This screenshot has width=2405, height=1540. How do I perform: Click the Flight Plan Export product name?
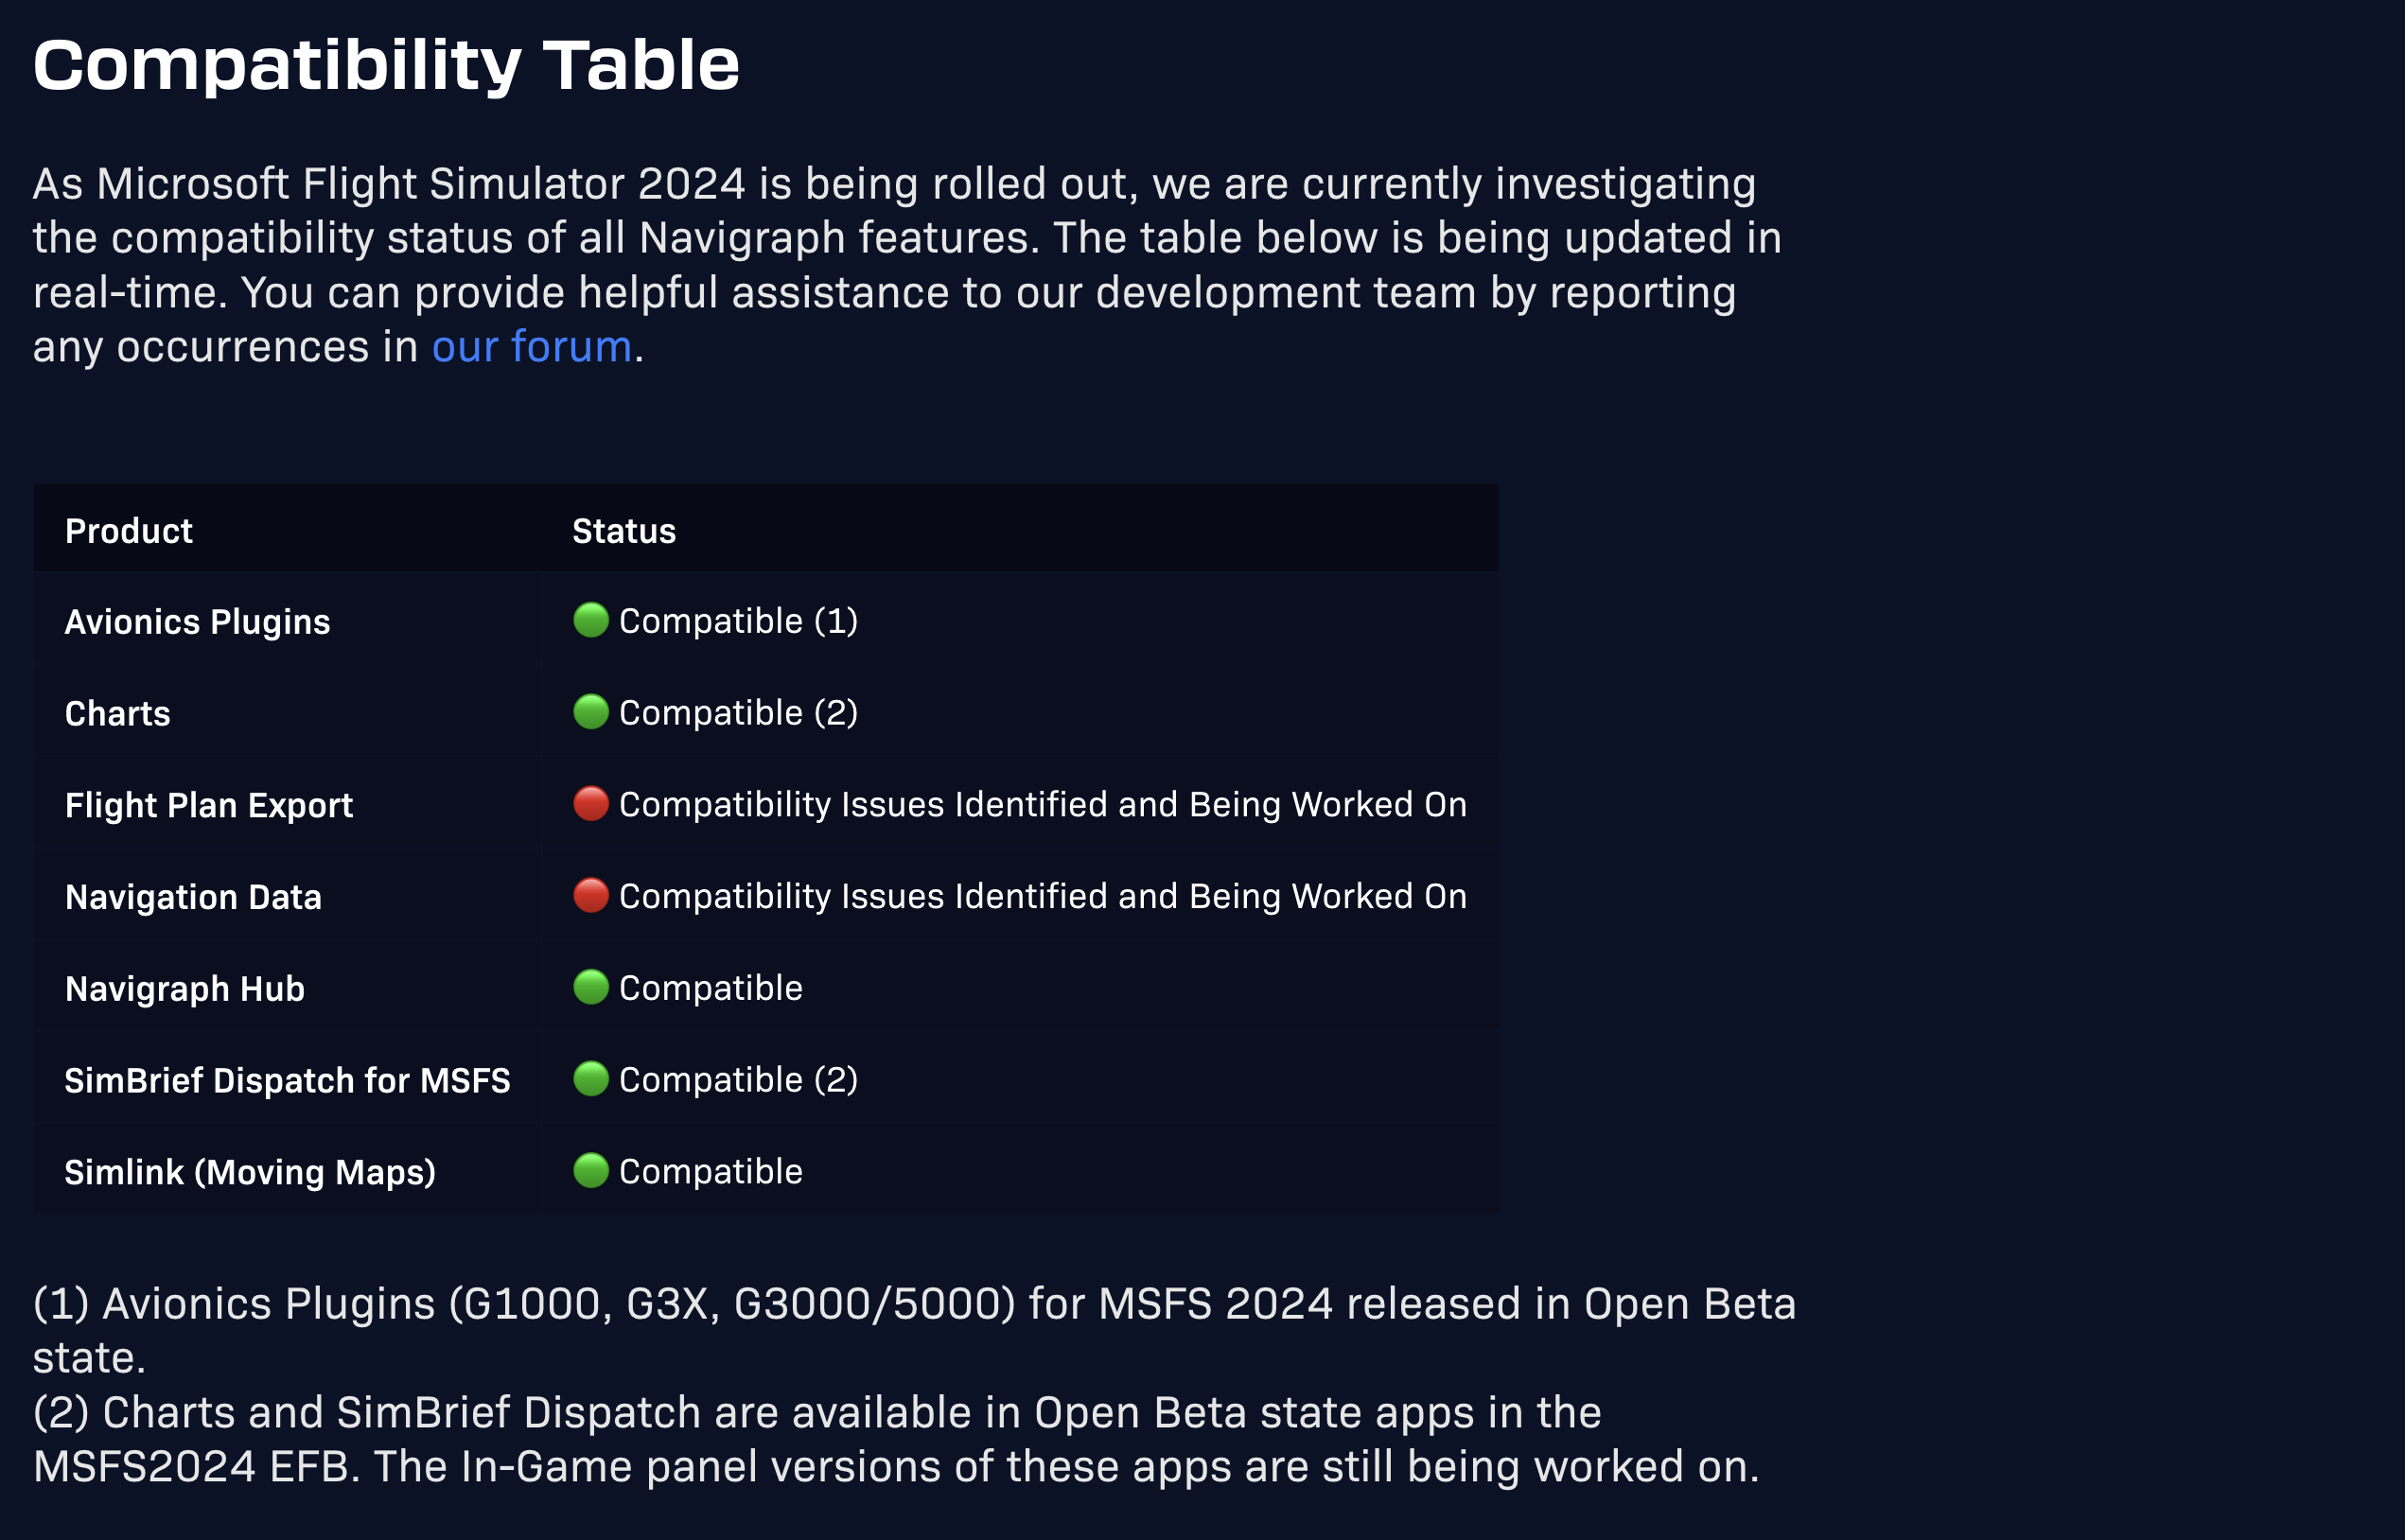click(209, 806)
